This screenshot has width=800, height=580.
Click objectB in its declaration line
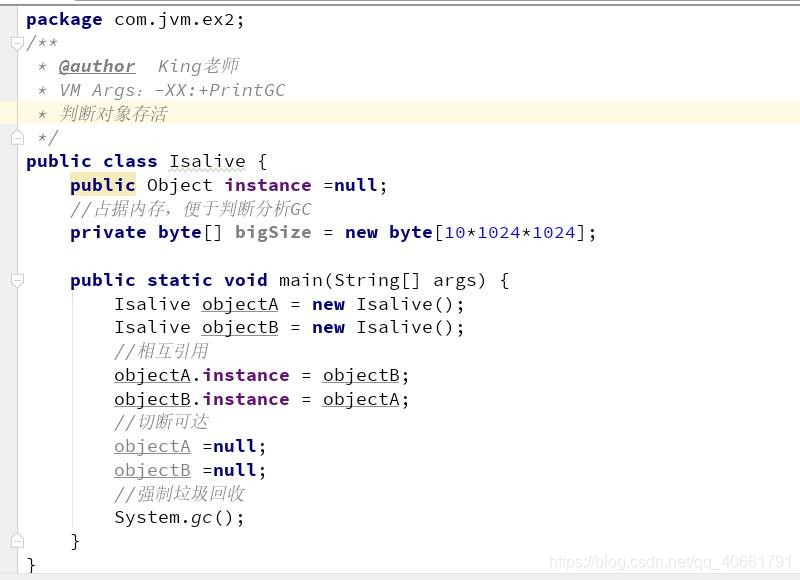[240, 327]
